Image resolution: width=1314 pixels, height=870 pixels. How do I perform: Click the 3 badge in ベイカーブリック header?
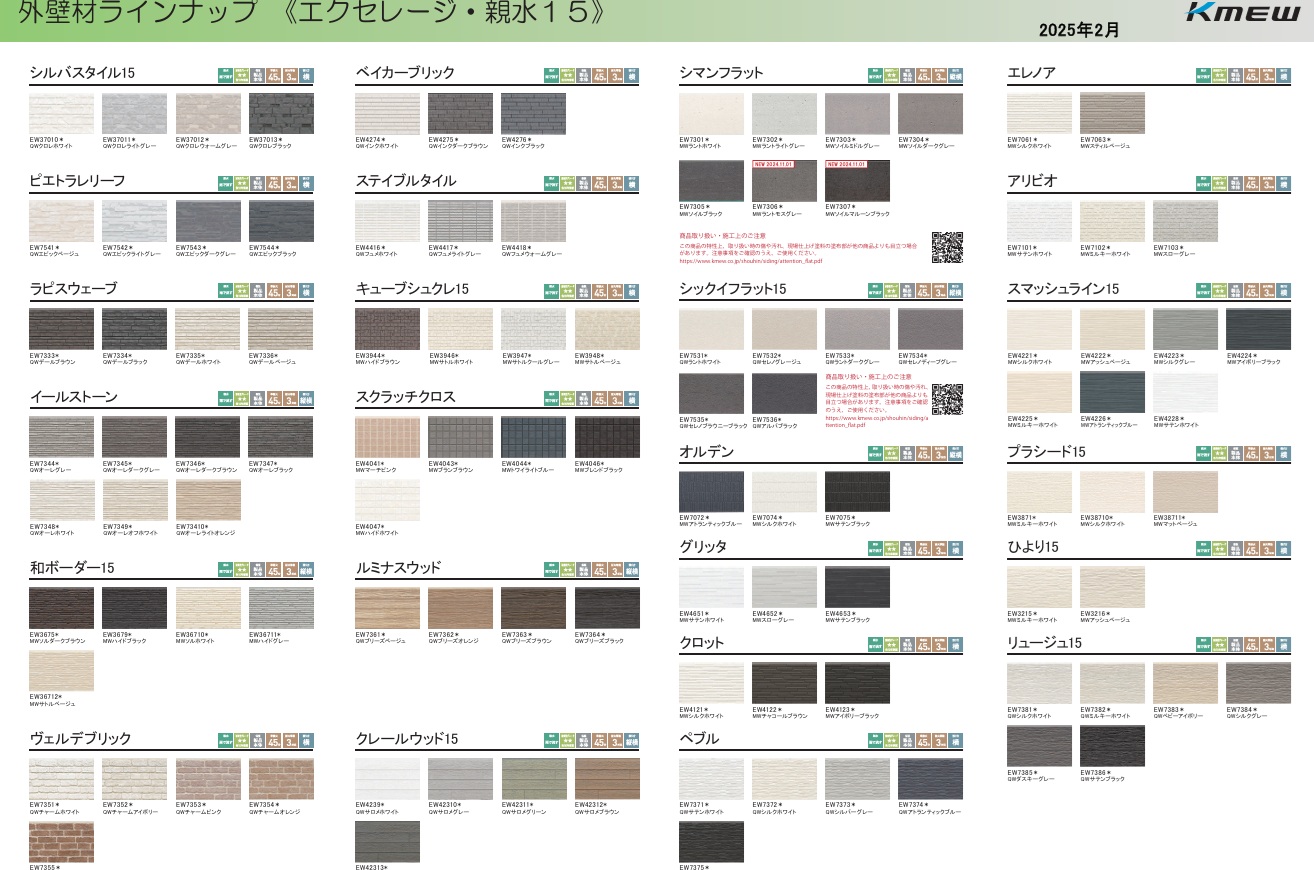pyautogui.click(x=617, y=75)
